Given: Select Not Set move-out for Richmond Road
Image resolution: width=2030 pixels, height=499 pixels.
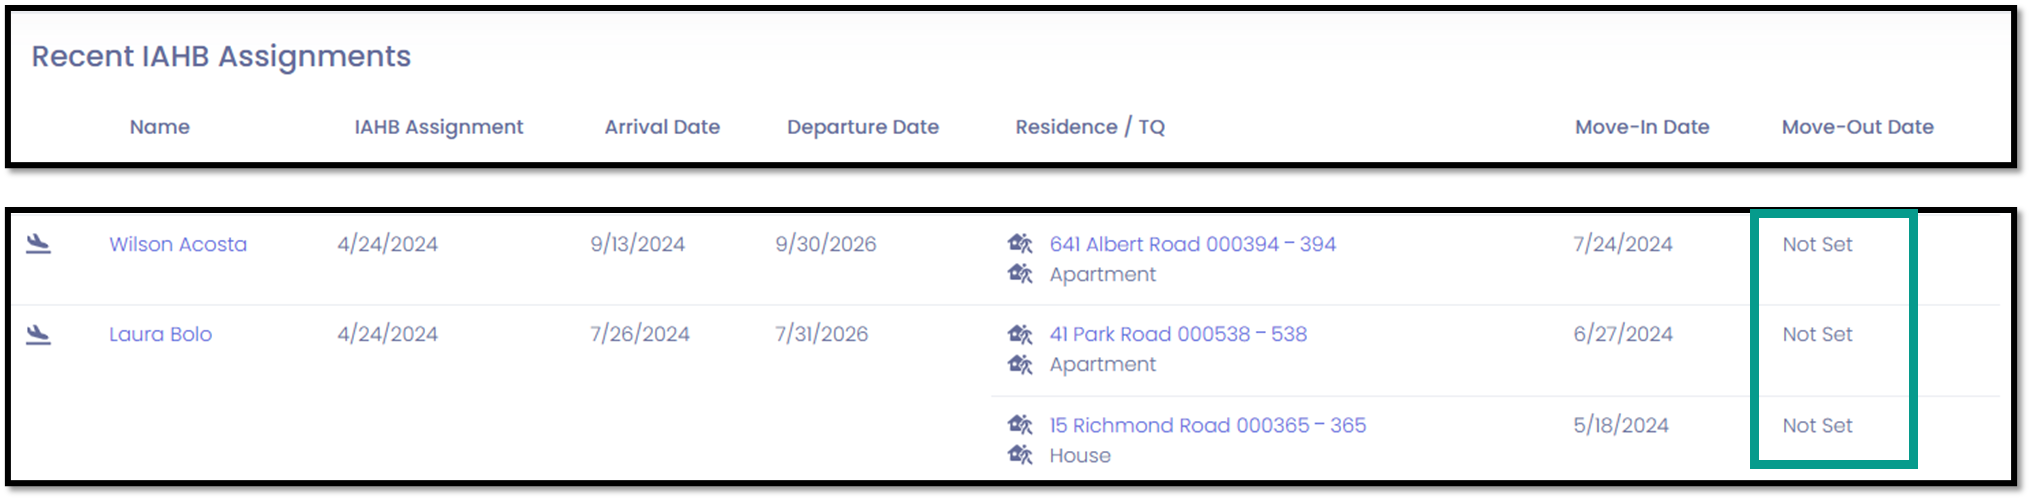Looking at the screenshot, I should tap(1817, 425).
